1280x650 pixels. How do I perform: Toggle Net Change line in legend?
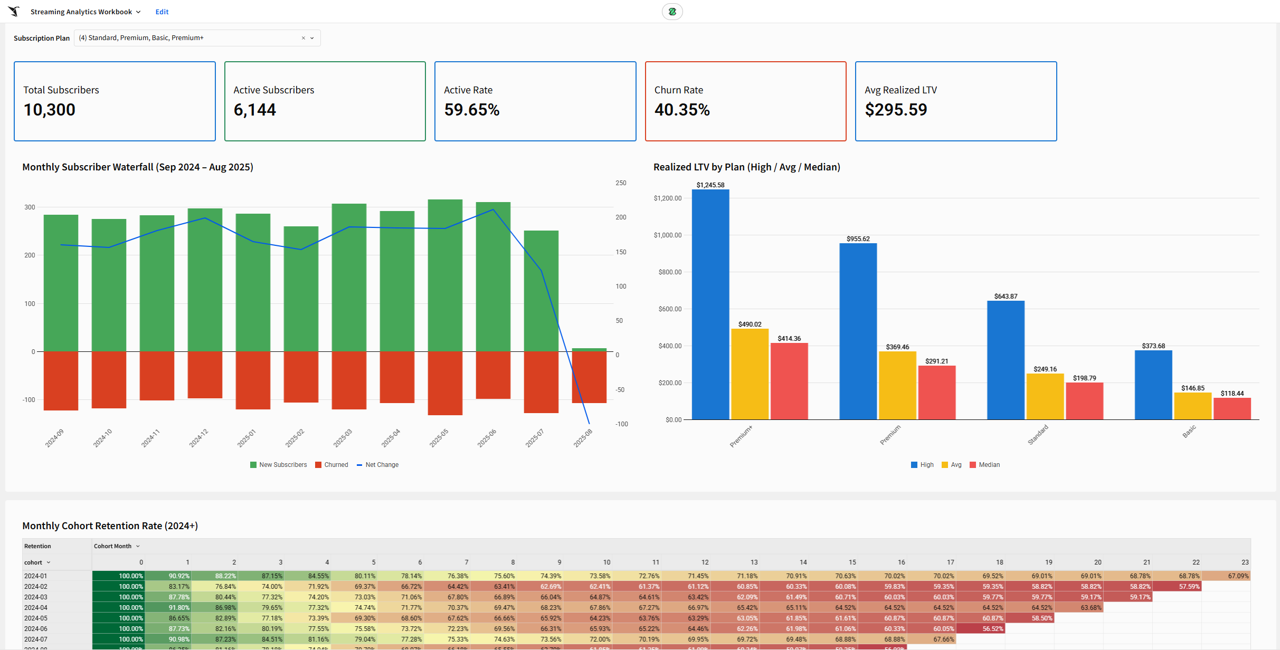coord(377,465)
